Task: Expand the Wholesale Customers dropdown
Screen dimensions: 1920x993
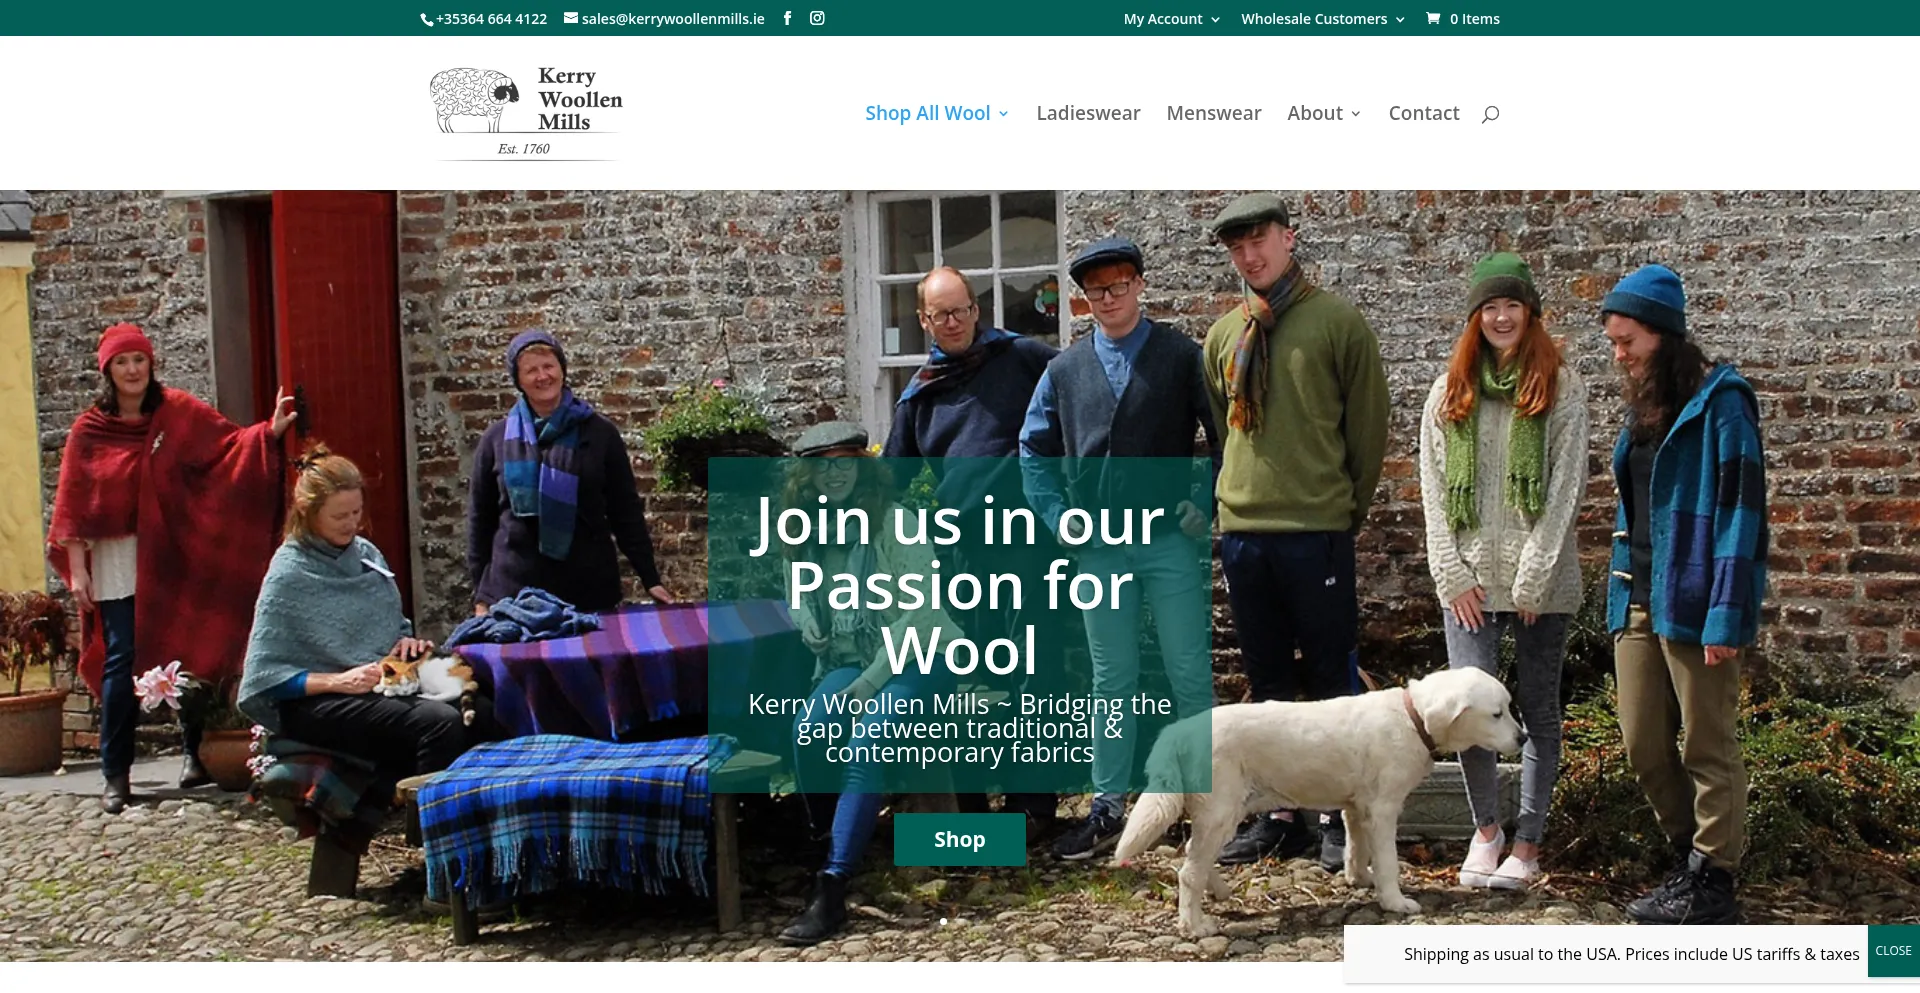Action: click(1322, 19)
